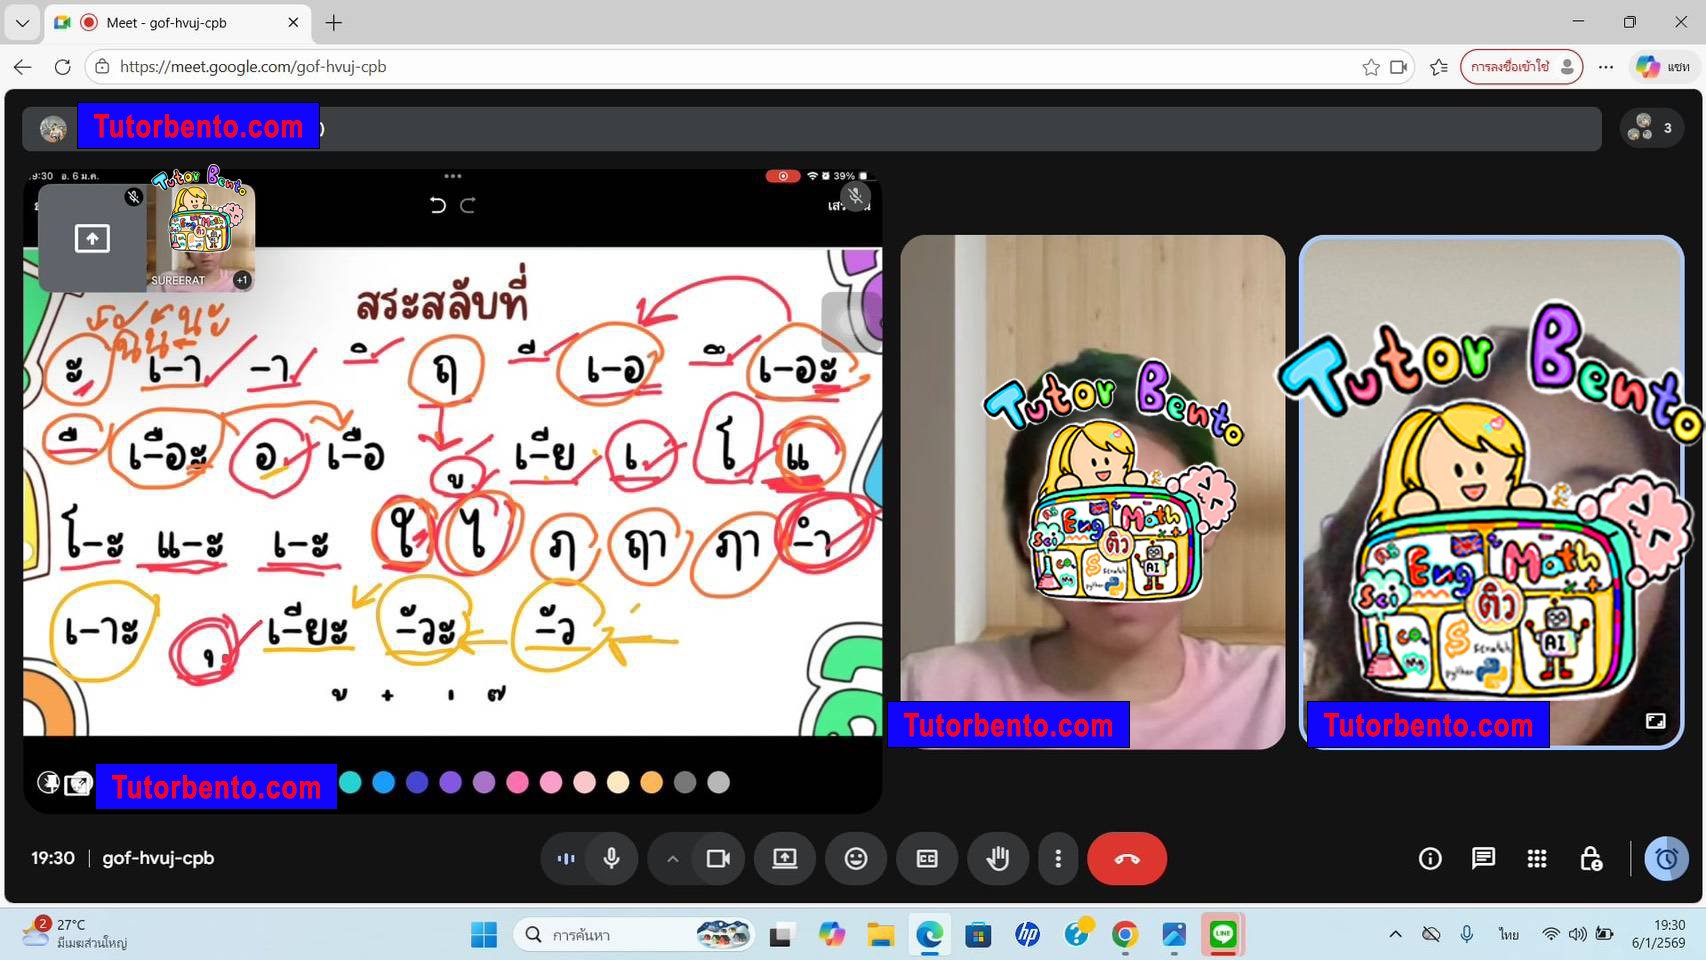Open the more options three-dot menu

point(1058,858)
